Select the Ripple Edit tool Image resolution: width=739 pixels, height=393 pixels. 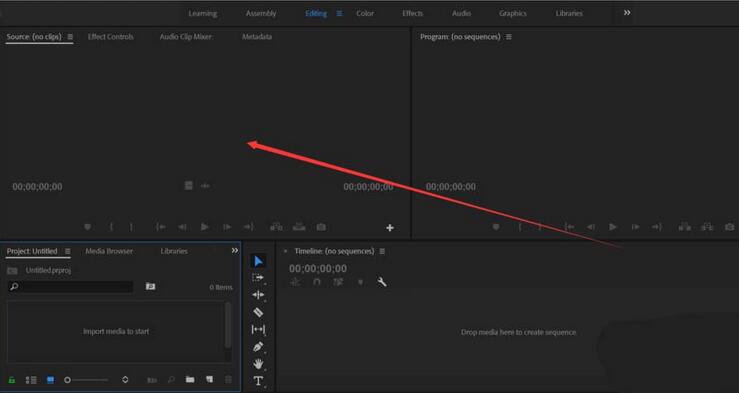258,295
